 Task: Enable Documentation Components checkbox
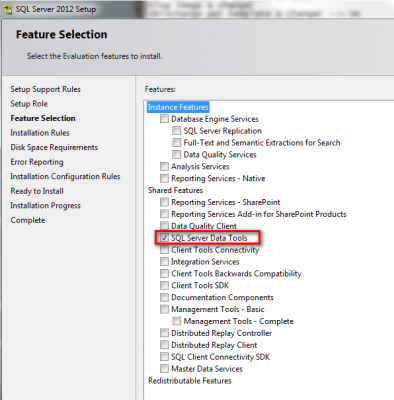pyautogui.click(x=164, y=297)
